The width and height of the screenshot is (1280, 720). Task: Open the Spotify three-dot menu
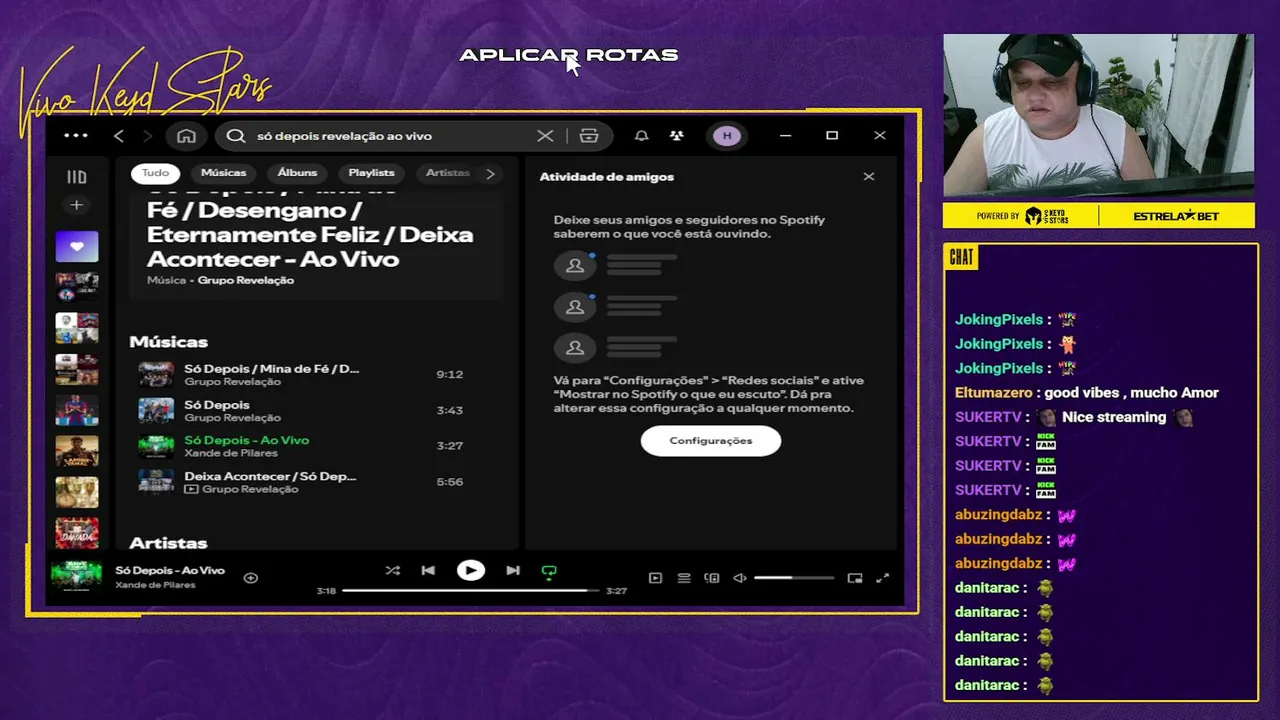click(x=76, y=135)
